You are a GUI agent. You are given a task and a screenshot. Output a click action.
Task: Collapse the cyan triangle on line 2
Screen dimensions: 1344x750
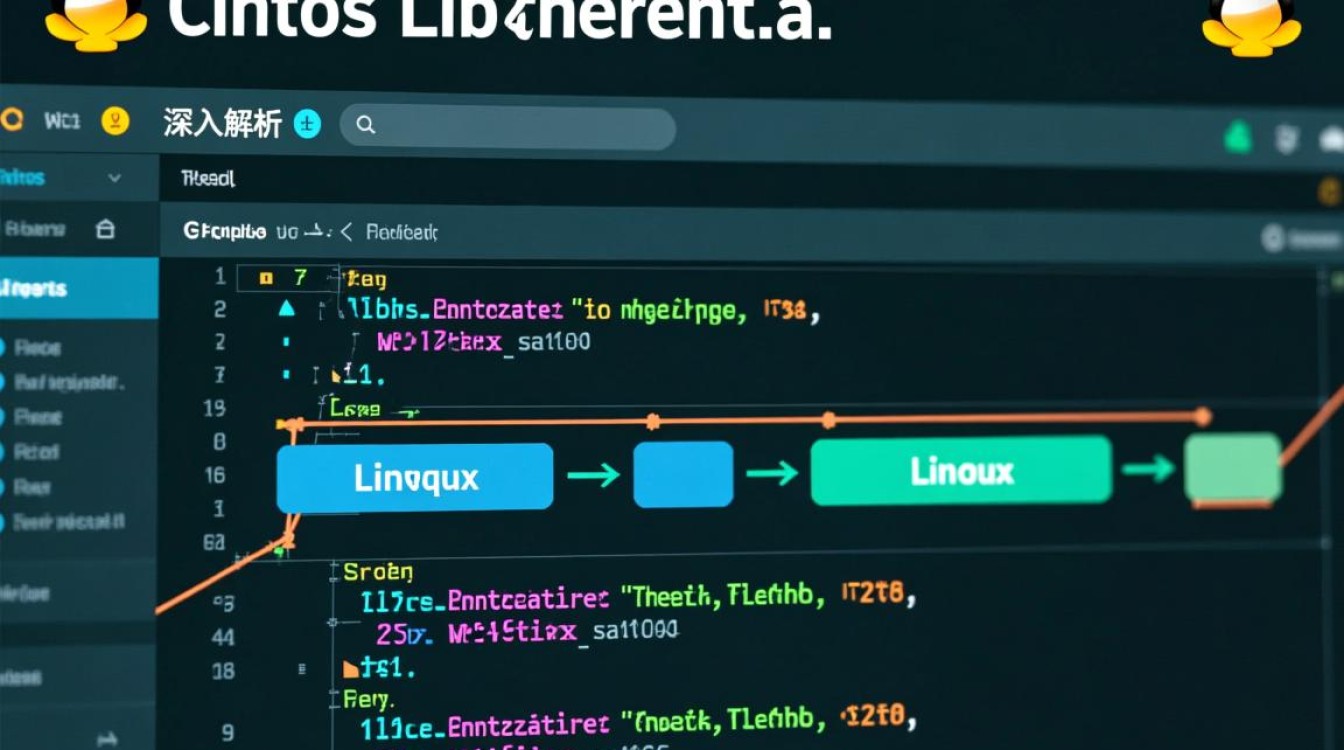click(286, 310)
